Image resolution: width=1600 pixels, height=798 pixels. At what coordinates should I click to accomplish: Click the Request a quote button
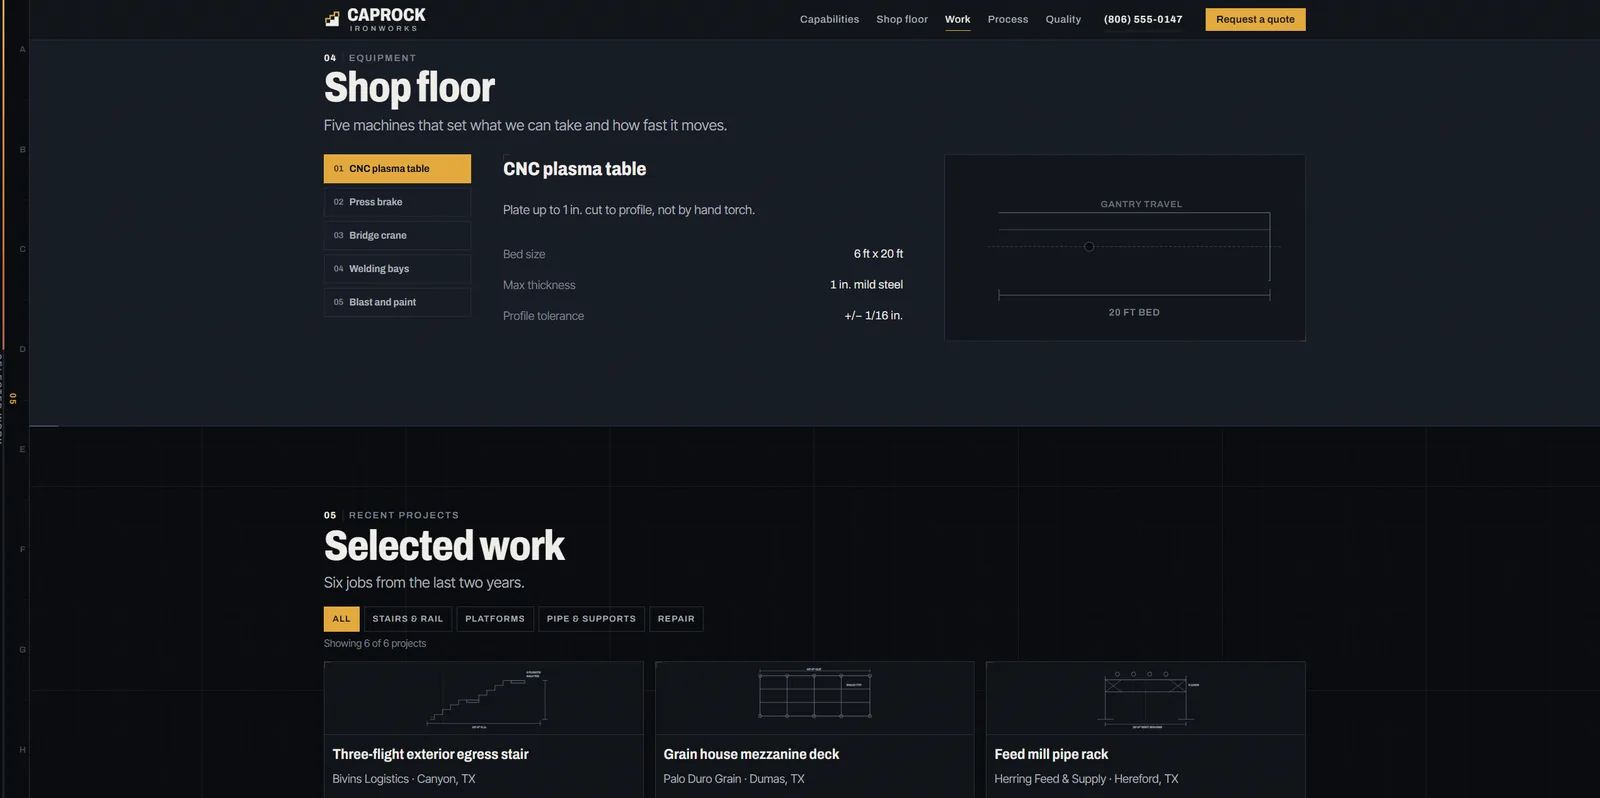coord(1255,19)
